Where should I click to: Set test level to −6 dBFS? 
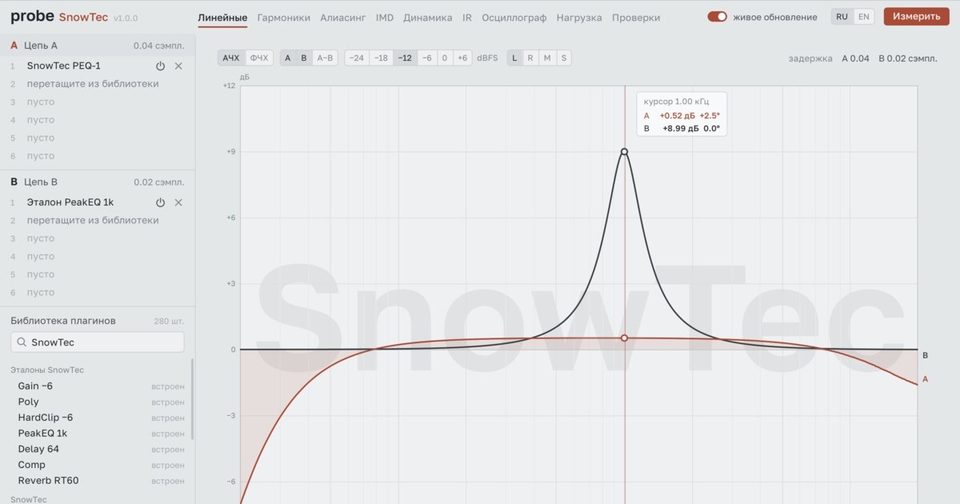(x=427, y=58)
